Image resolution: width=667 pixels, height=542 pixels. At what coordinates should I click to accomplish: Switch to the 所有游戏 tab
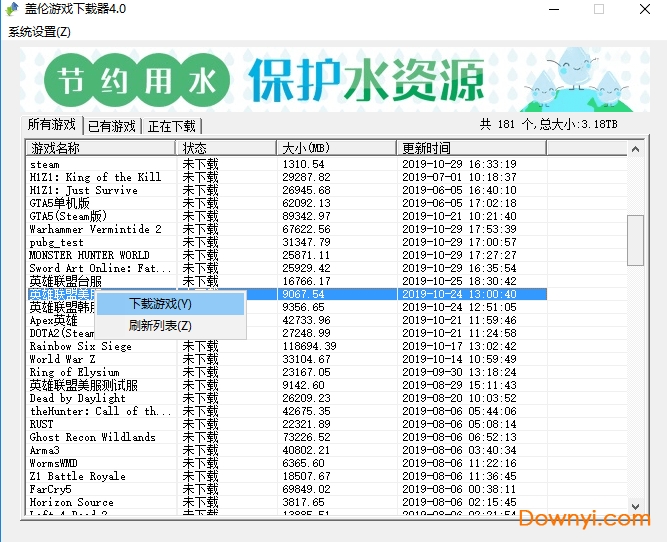tap(51, 125)
